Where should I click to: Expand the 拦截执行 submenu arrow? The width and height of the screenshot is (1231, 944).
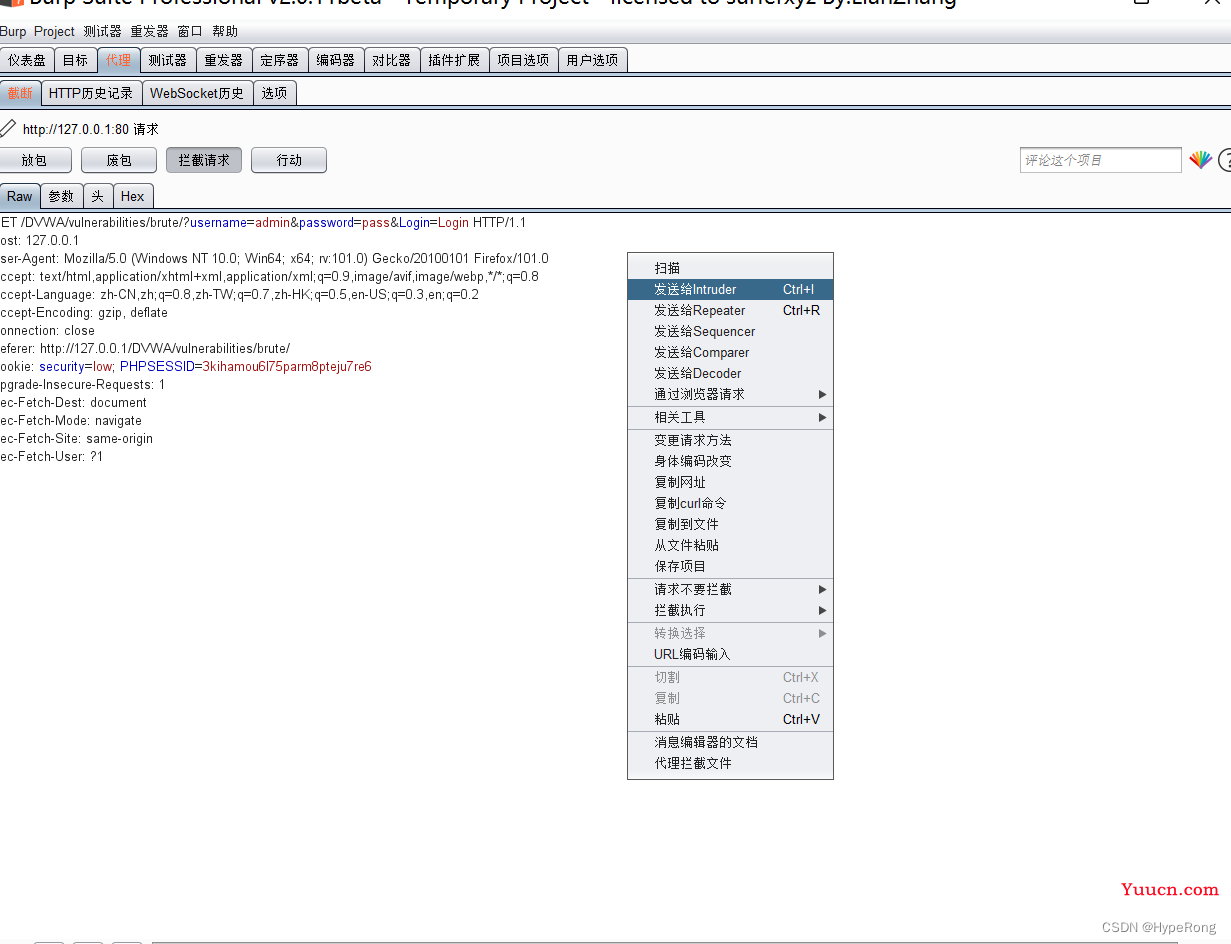click(823, 610)
